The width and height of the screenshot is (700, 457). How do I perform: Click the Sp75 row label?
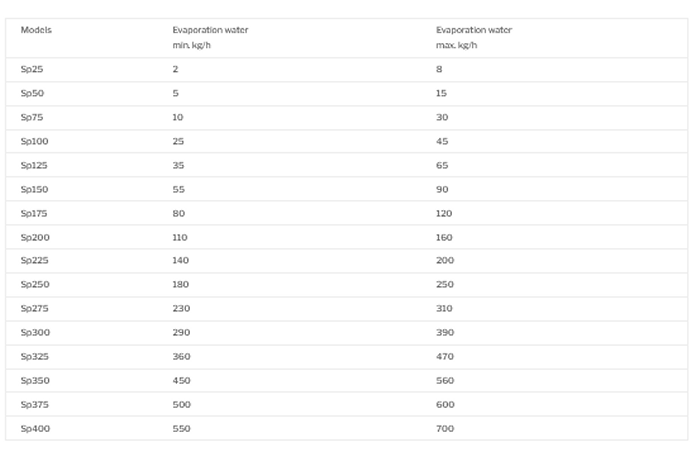tap(31, 117)
